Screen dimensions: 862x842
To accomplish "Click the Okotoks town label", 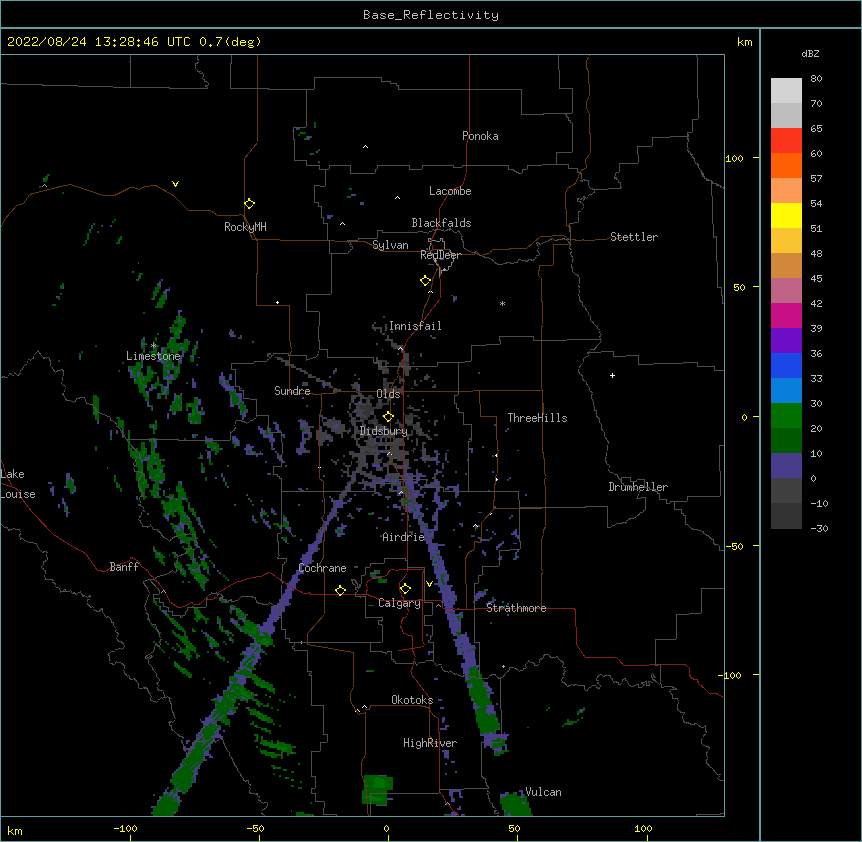I will tap(412, 700).
